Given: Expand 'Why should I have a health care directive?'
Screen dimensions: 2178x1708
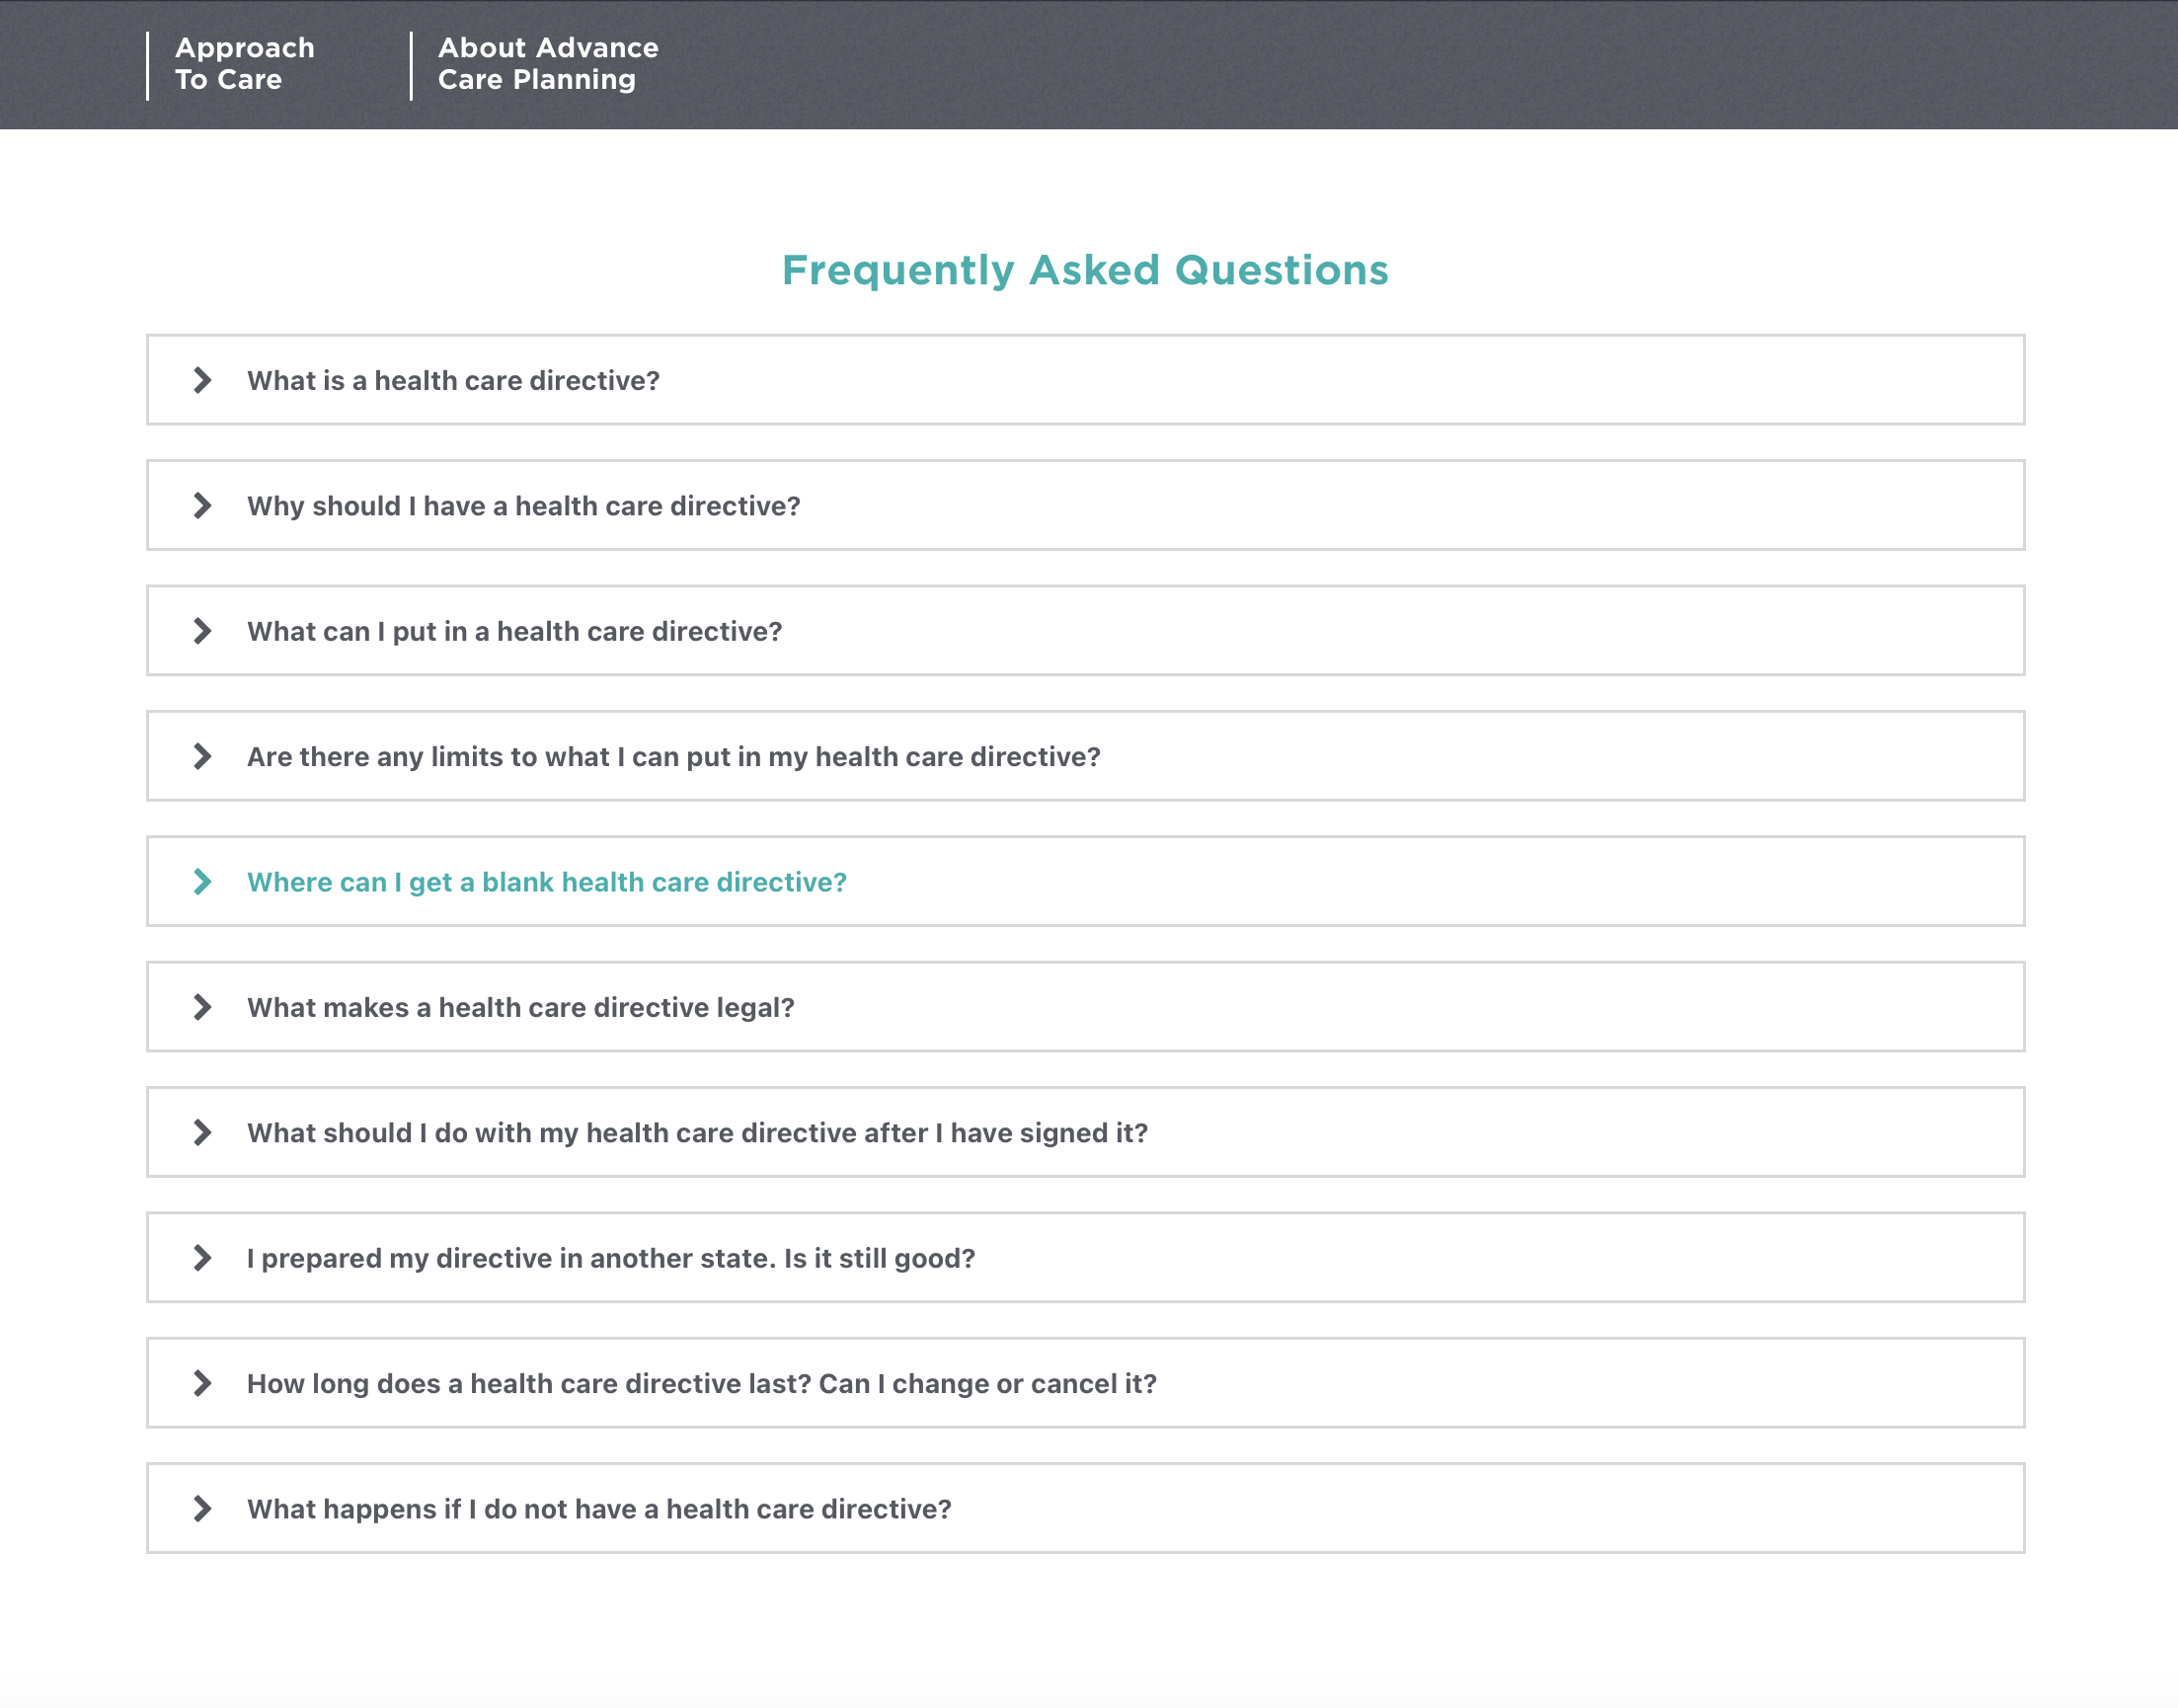Looking at the screenshot, I should [524, 506].
